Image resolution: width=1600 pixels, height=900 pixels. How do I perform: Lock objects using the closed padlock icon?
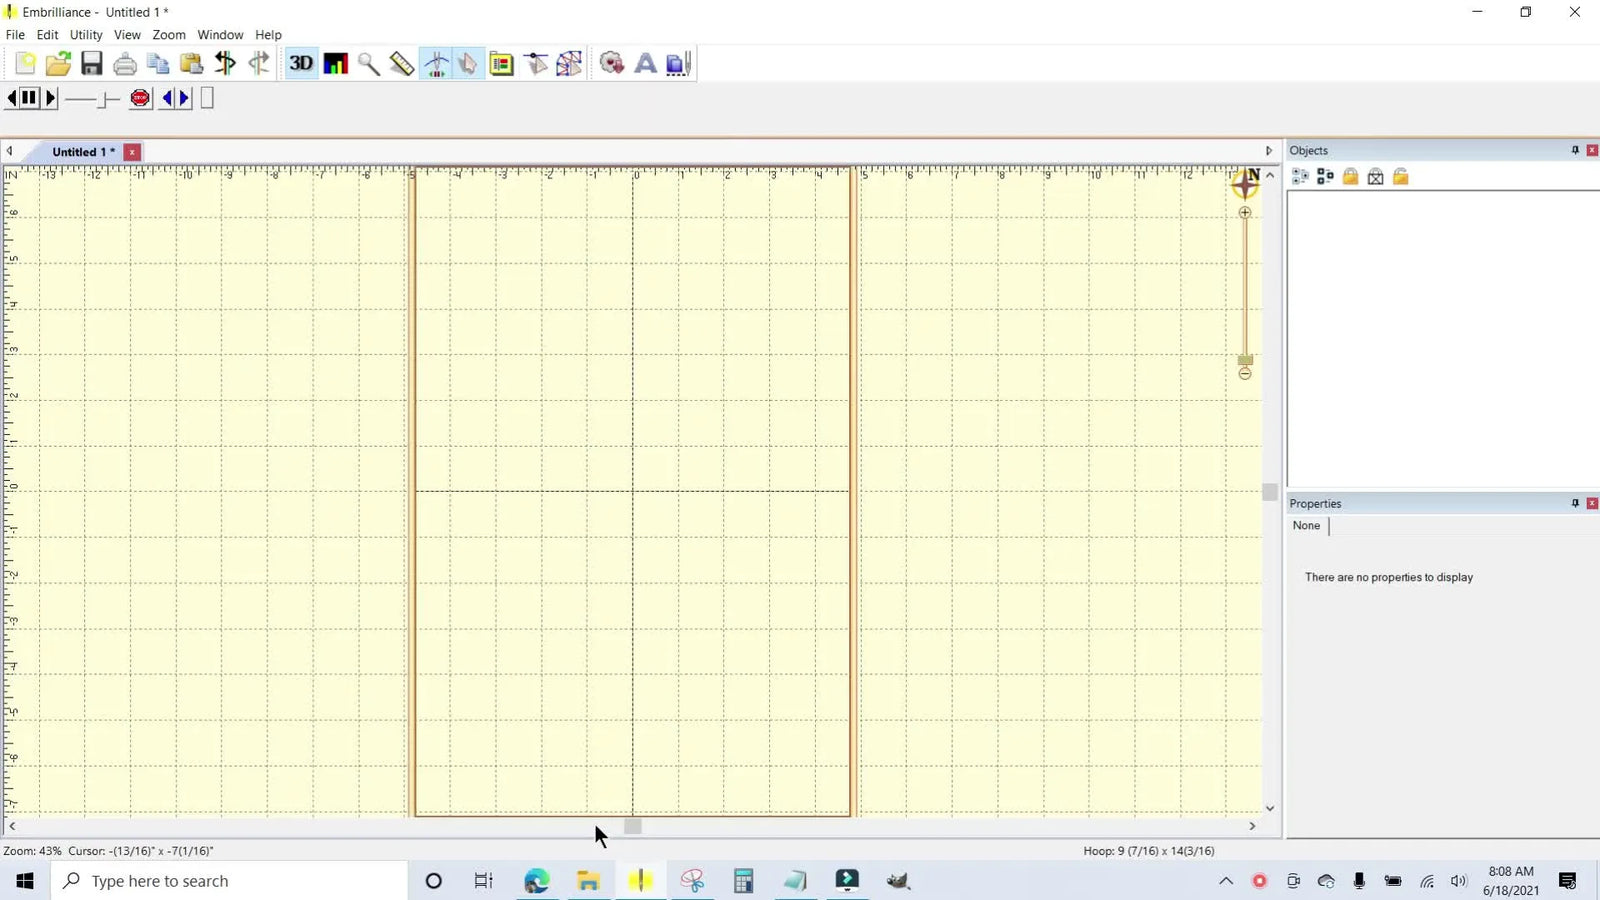[x=1350, y=177]
